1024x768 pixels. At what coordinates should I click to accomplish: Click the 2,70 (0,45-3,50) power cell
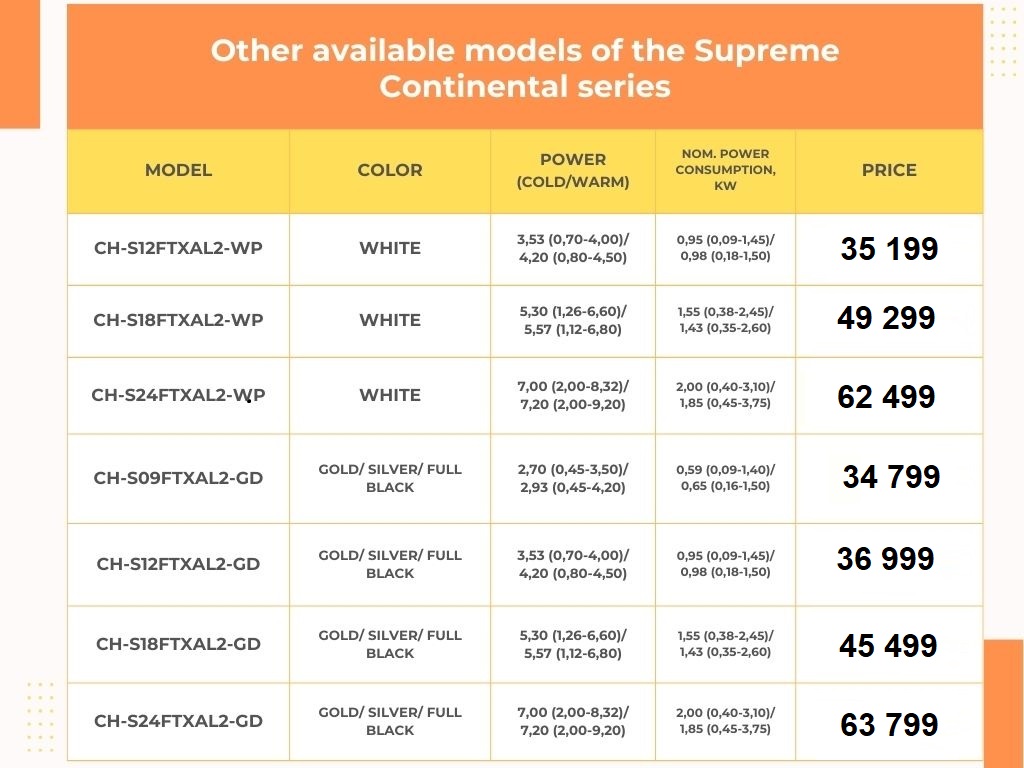573,478
